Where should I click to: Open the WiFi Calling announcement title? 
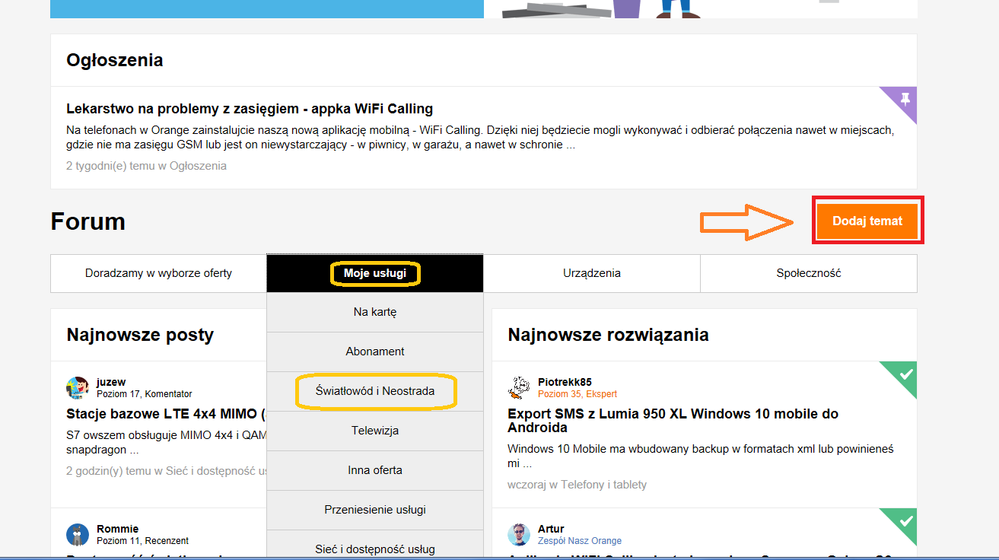[x=249, y=109]
